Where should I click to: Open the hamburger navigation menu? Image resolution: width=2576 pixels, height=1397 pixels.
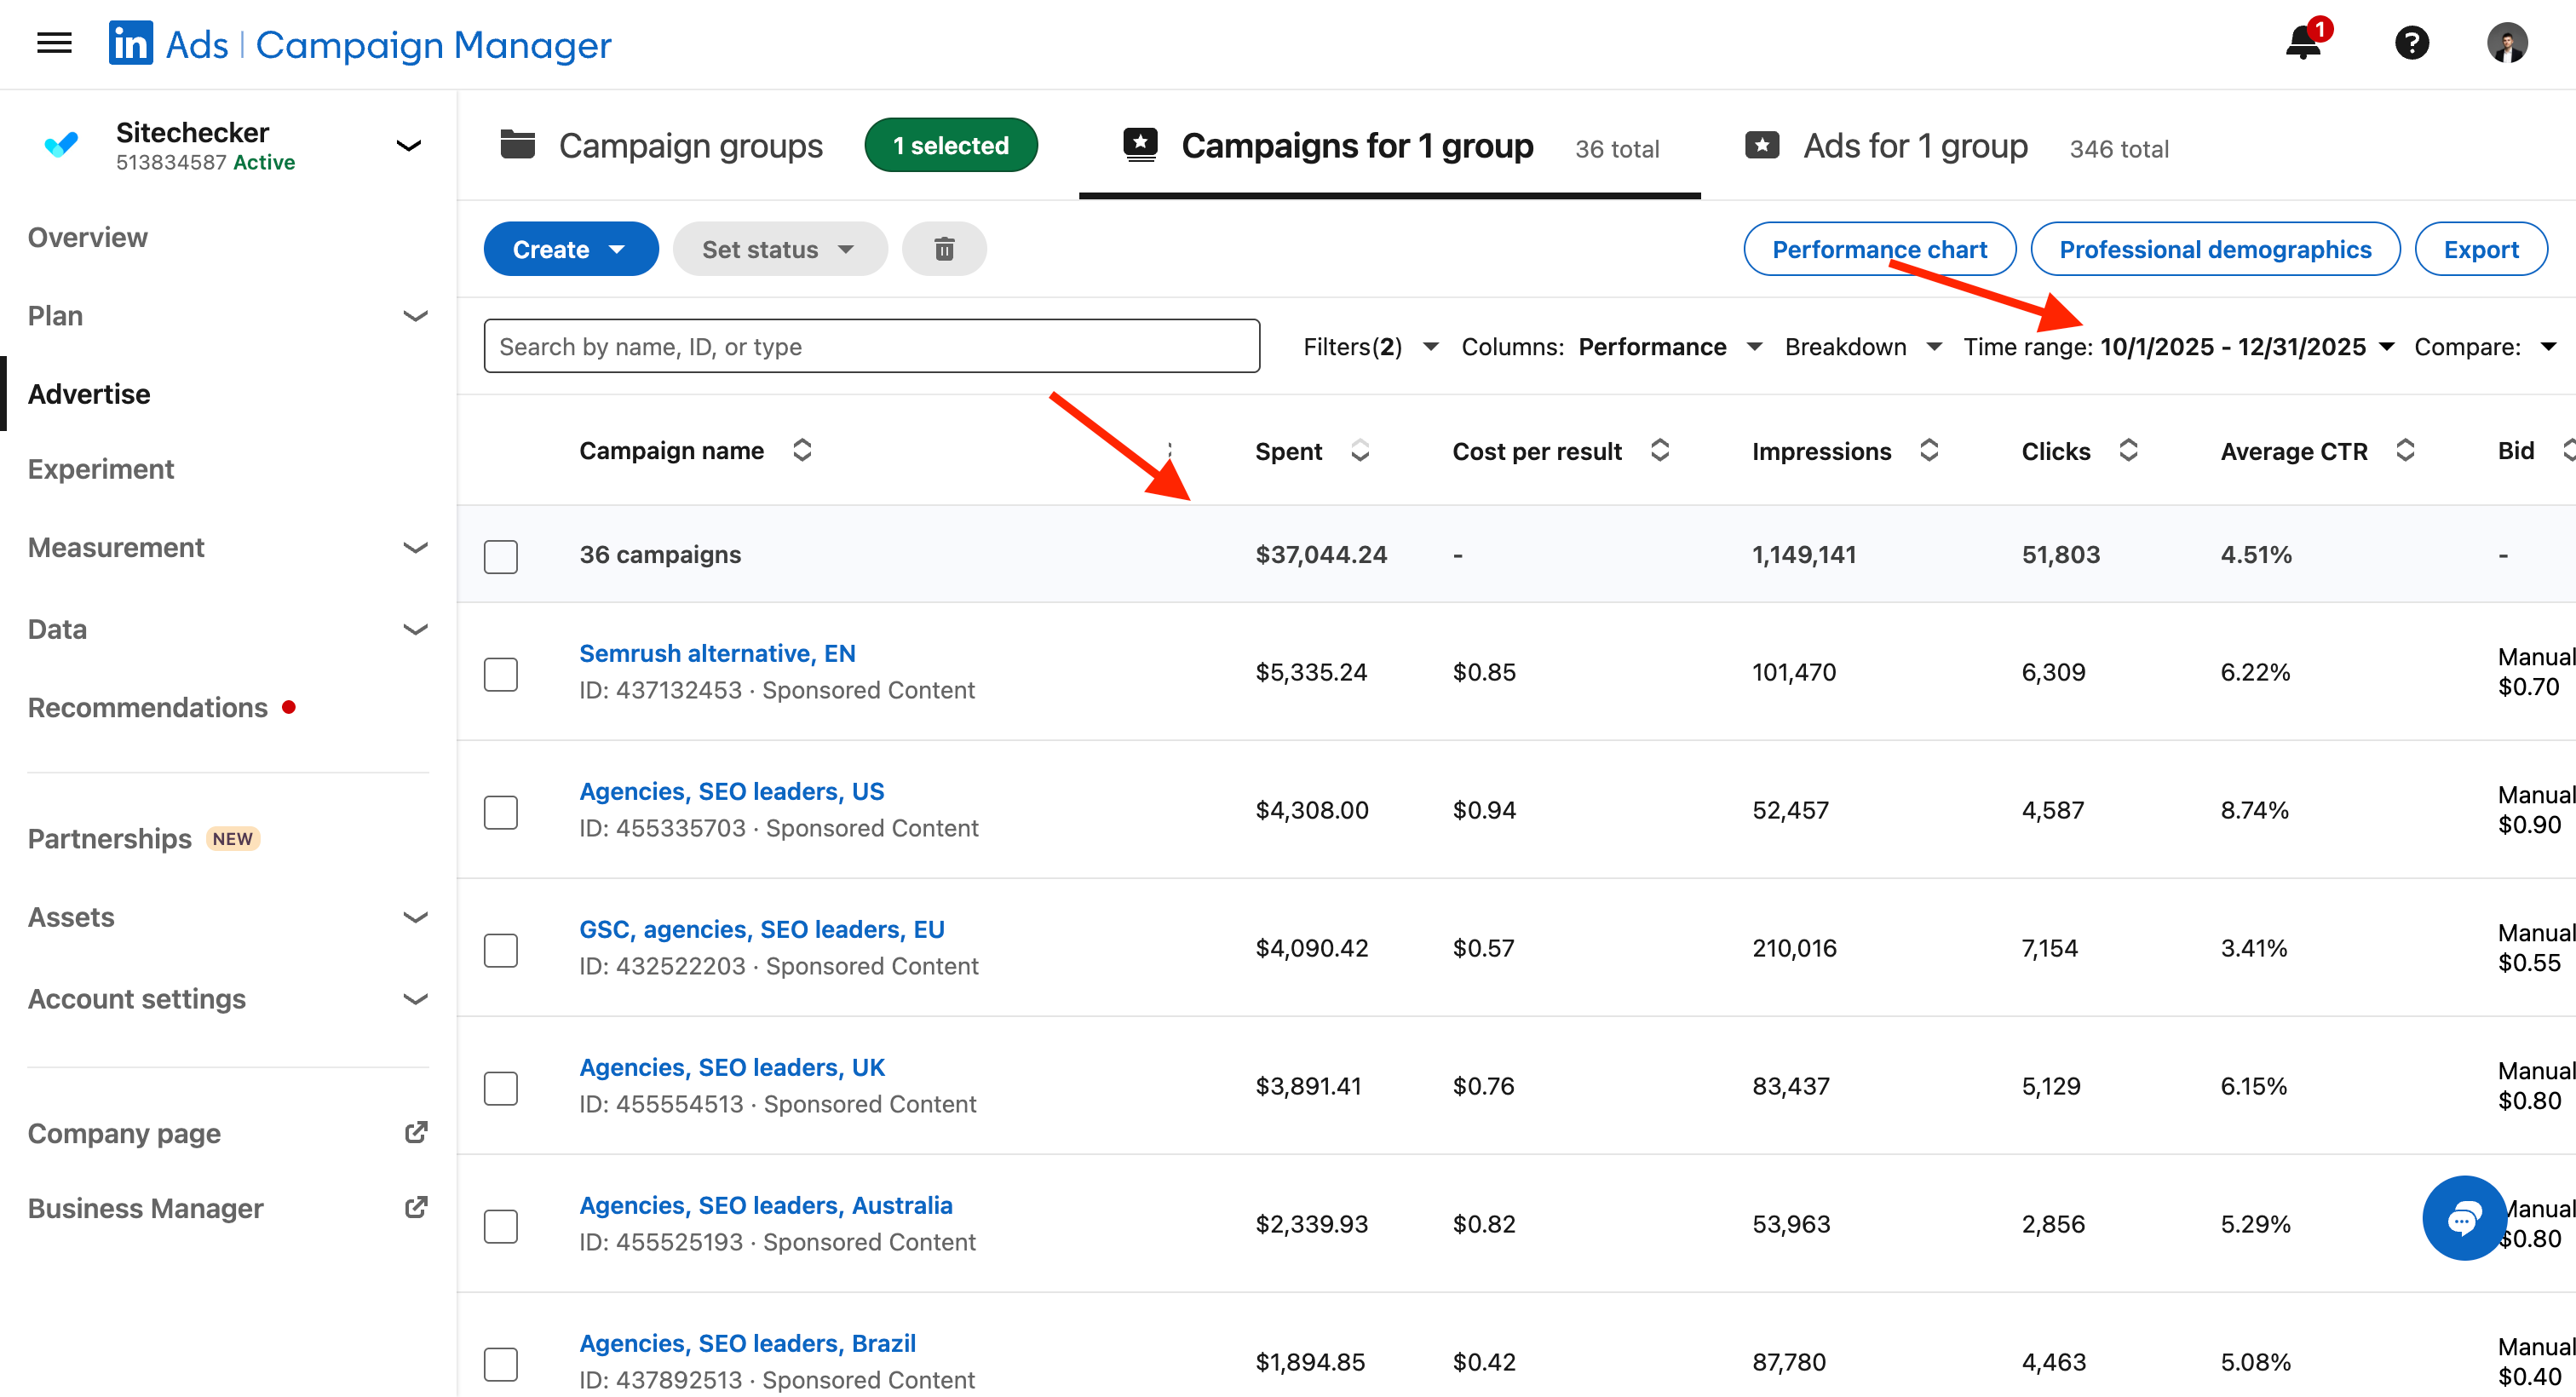coord(54,43)
